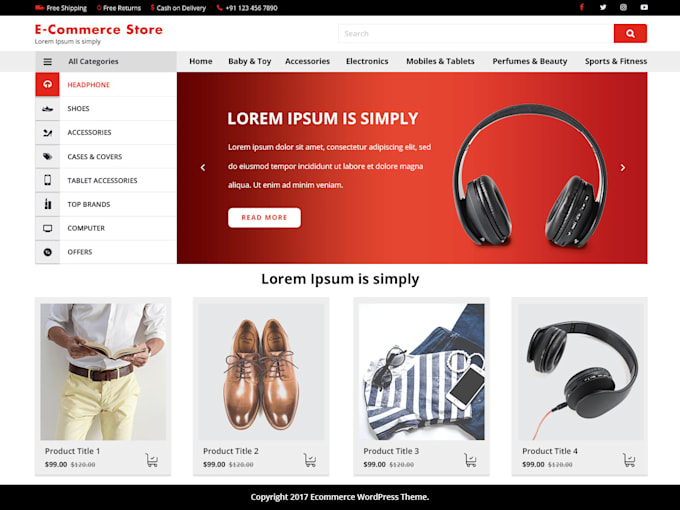
Task: Open the brown shoes product thumbnail
Action: (261, 372)
